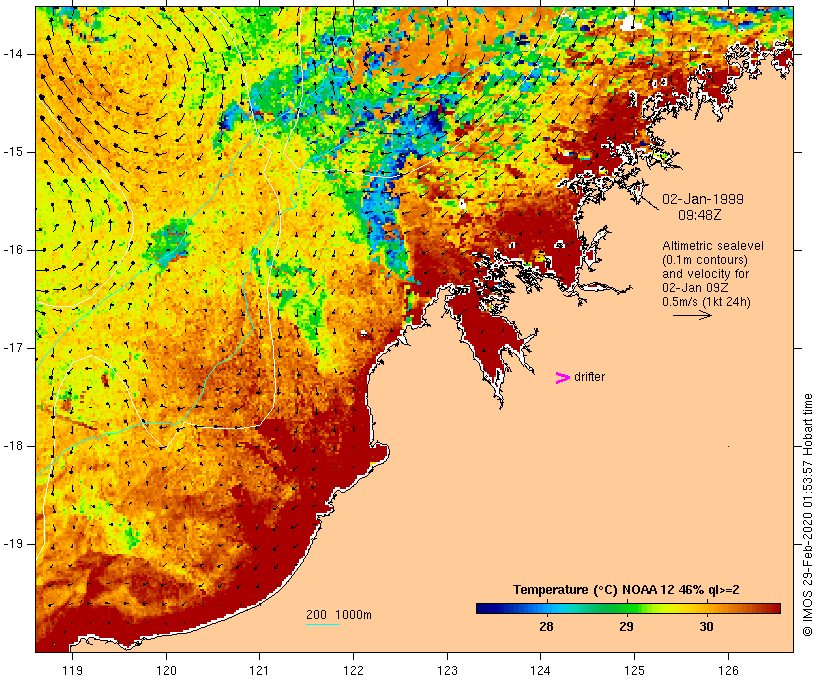
Task: Click the '1000m' bathymetry legend text
Action: pyautogui.click(x=353, y=615)
